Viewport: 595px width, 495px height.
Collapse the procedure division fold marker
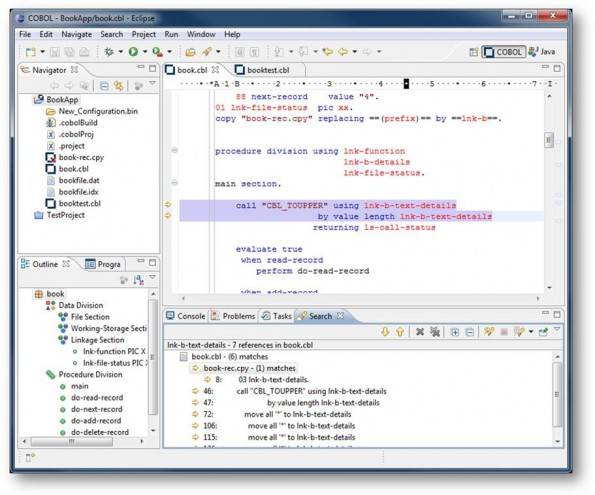pos(175,151)
